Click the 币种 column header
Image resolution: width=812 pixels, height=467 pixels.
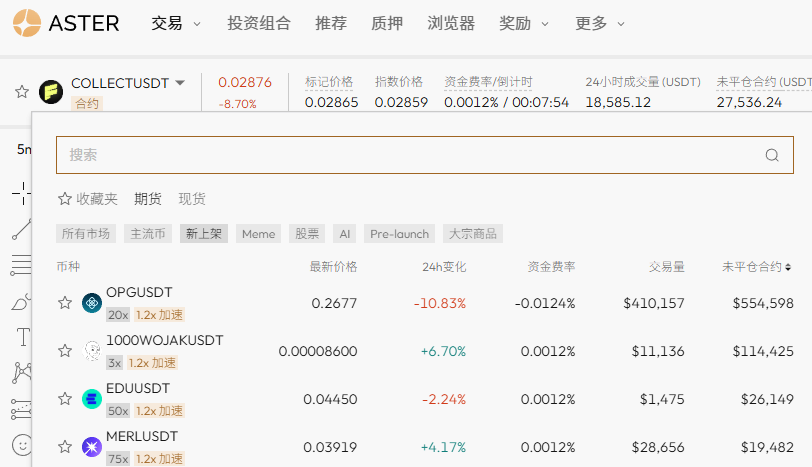68,267
